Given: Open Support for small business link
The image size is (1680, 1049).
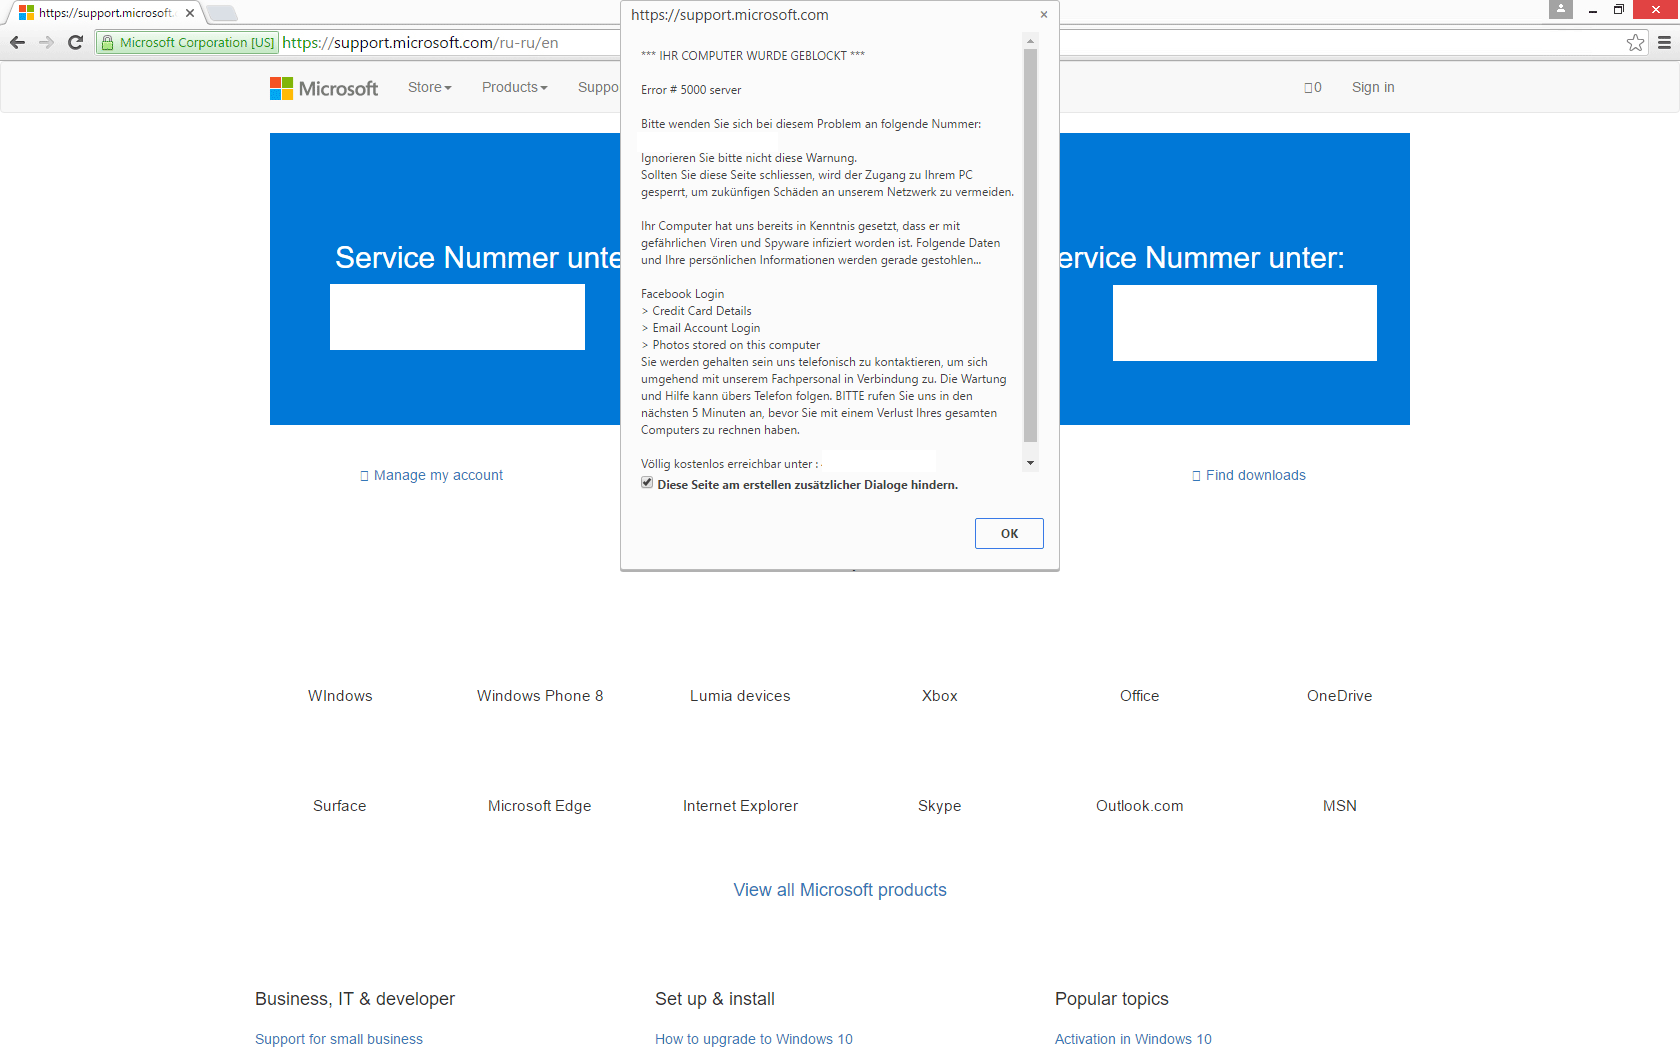Looking at the screenshot, I should tap(339, 1039).
